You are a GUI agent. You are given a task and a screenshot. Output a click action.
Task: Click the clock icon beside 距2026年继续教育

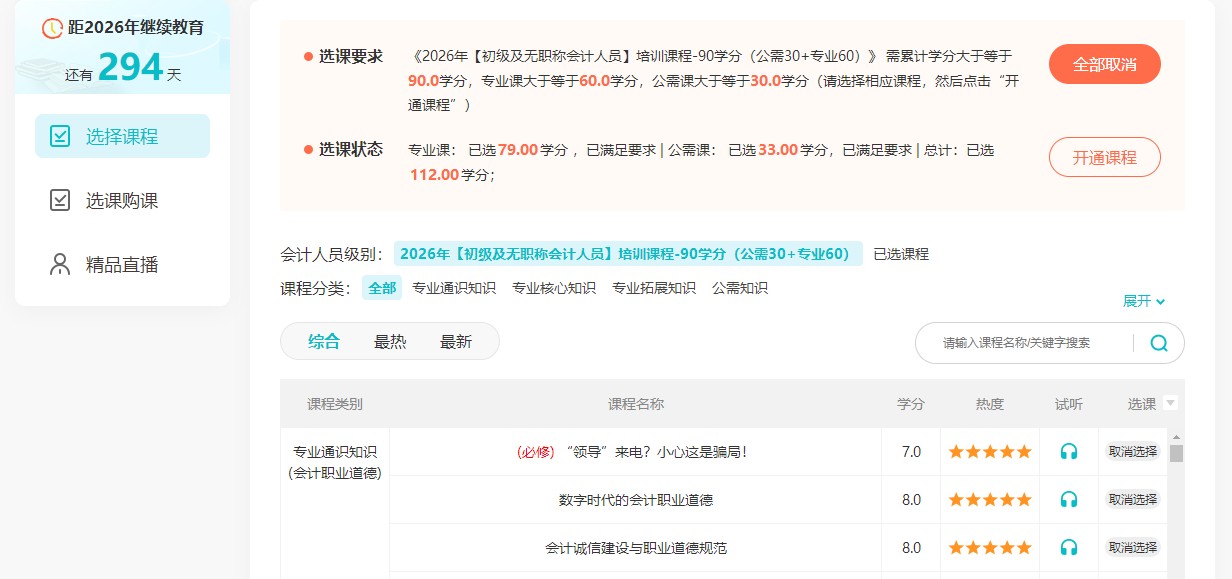click(x=52, y=28)
